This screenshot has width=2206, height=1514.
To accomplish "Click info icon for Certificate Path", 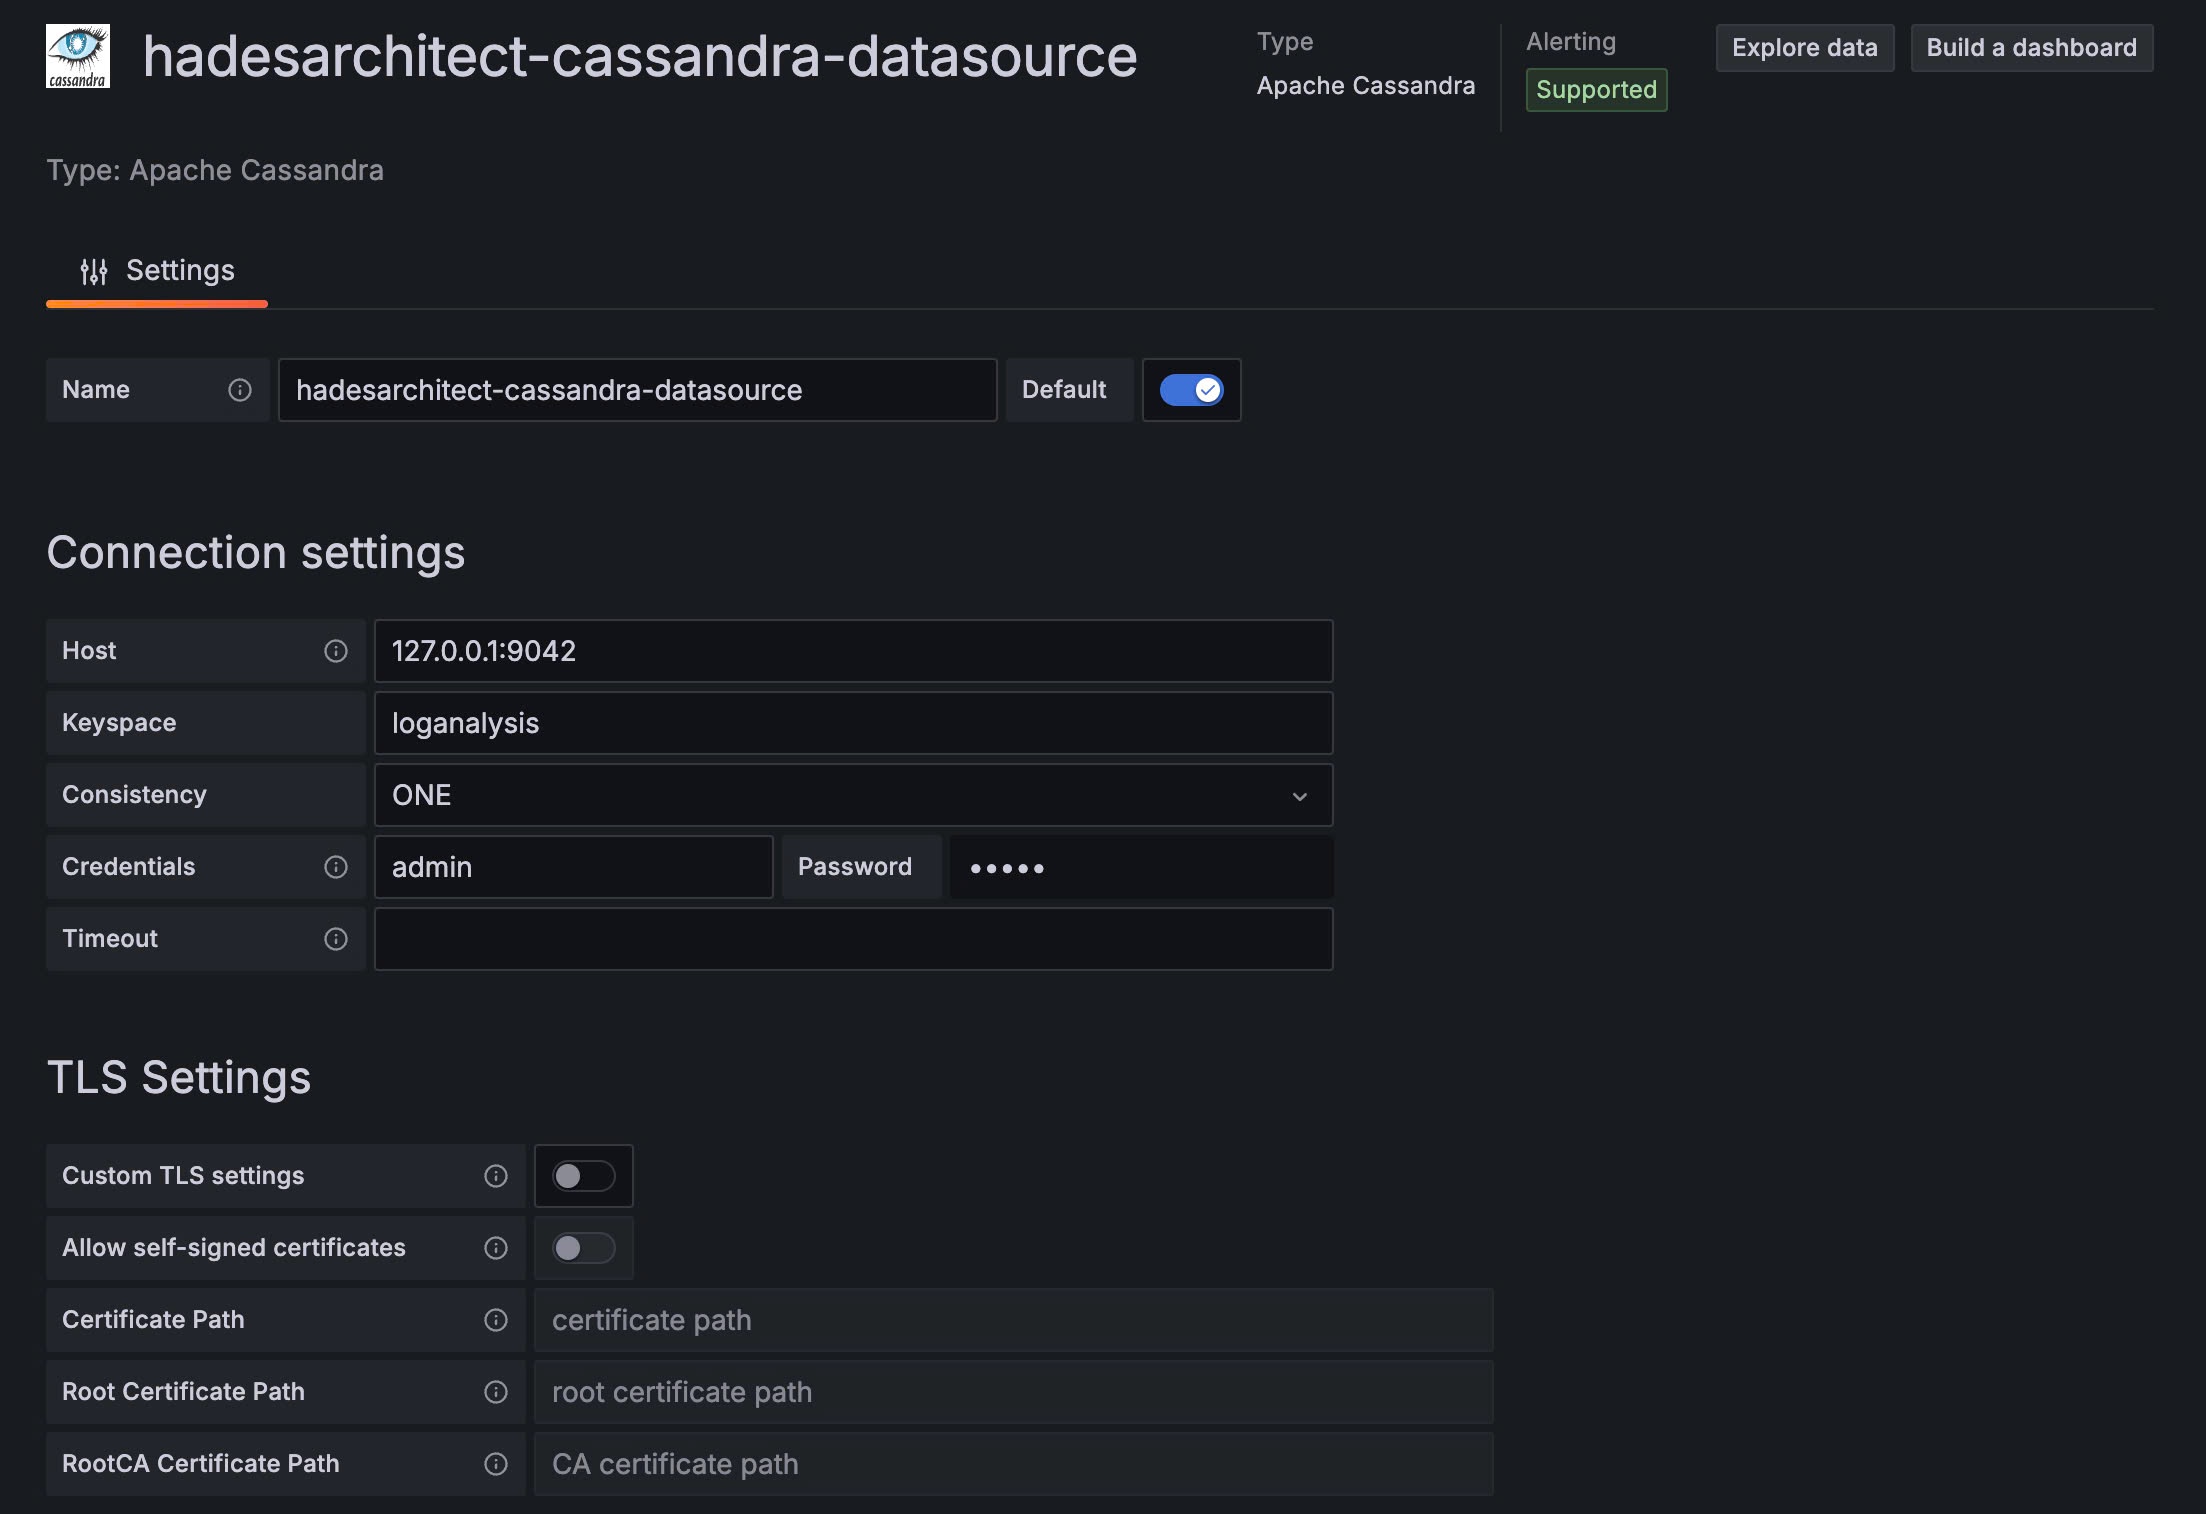I will pyautogui.click(x=496, y=1320).
